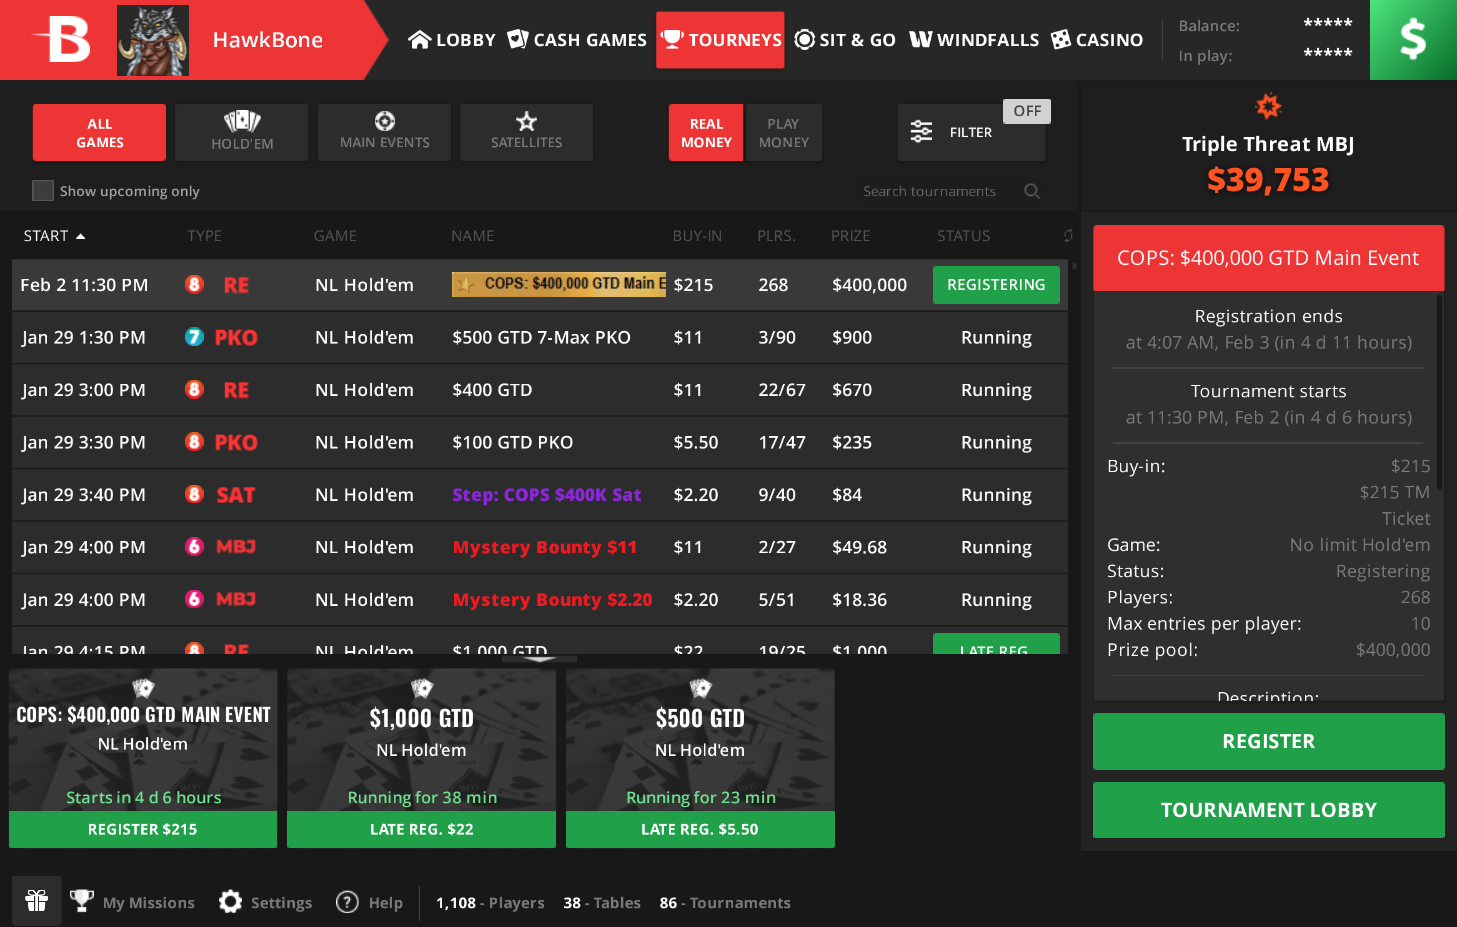The width and height of the screenshot is (1457, 927).
Task: Open Settings gear in bottom bar
Action: coord(231,902)
